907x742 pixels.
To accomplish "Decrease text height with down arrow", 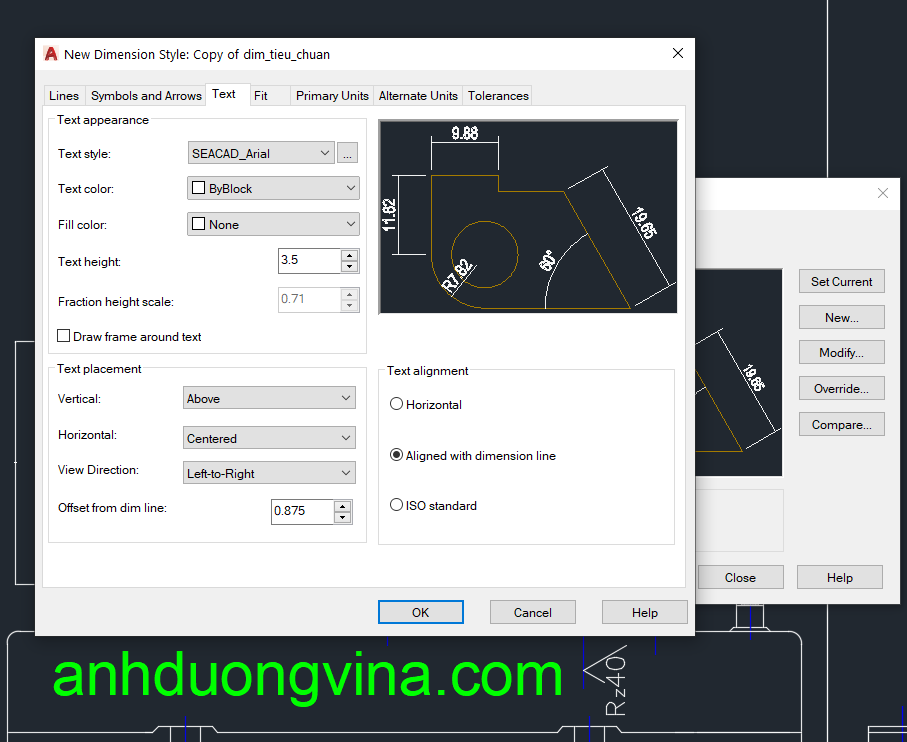I will (349, 267).
